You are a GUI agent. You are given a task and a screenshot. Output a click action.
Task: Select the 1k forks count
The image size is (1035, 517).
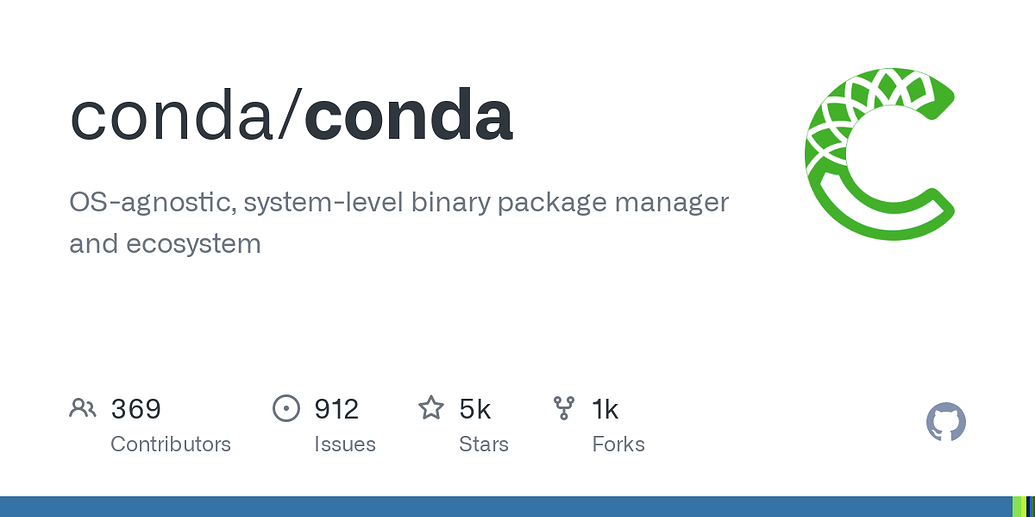point(605,409)
